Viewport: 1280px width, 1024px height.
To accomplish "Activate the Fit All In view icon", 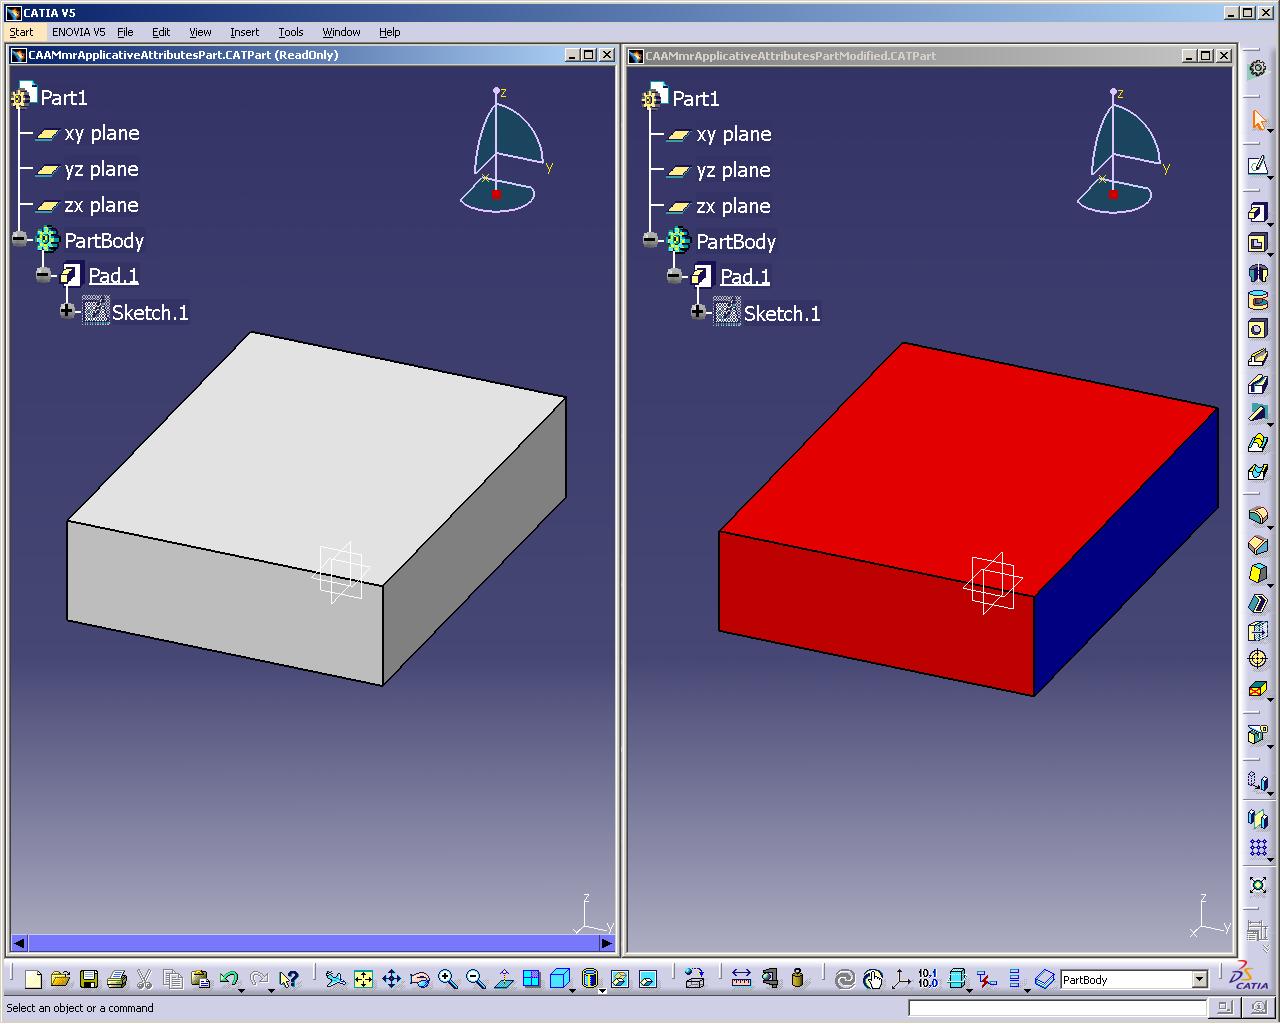I will pos(364,979).
